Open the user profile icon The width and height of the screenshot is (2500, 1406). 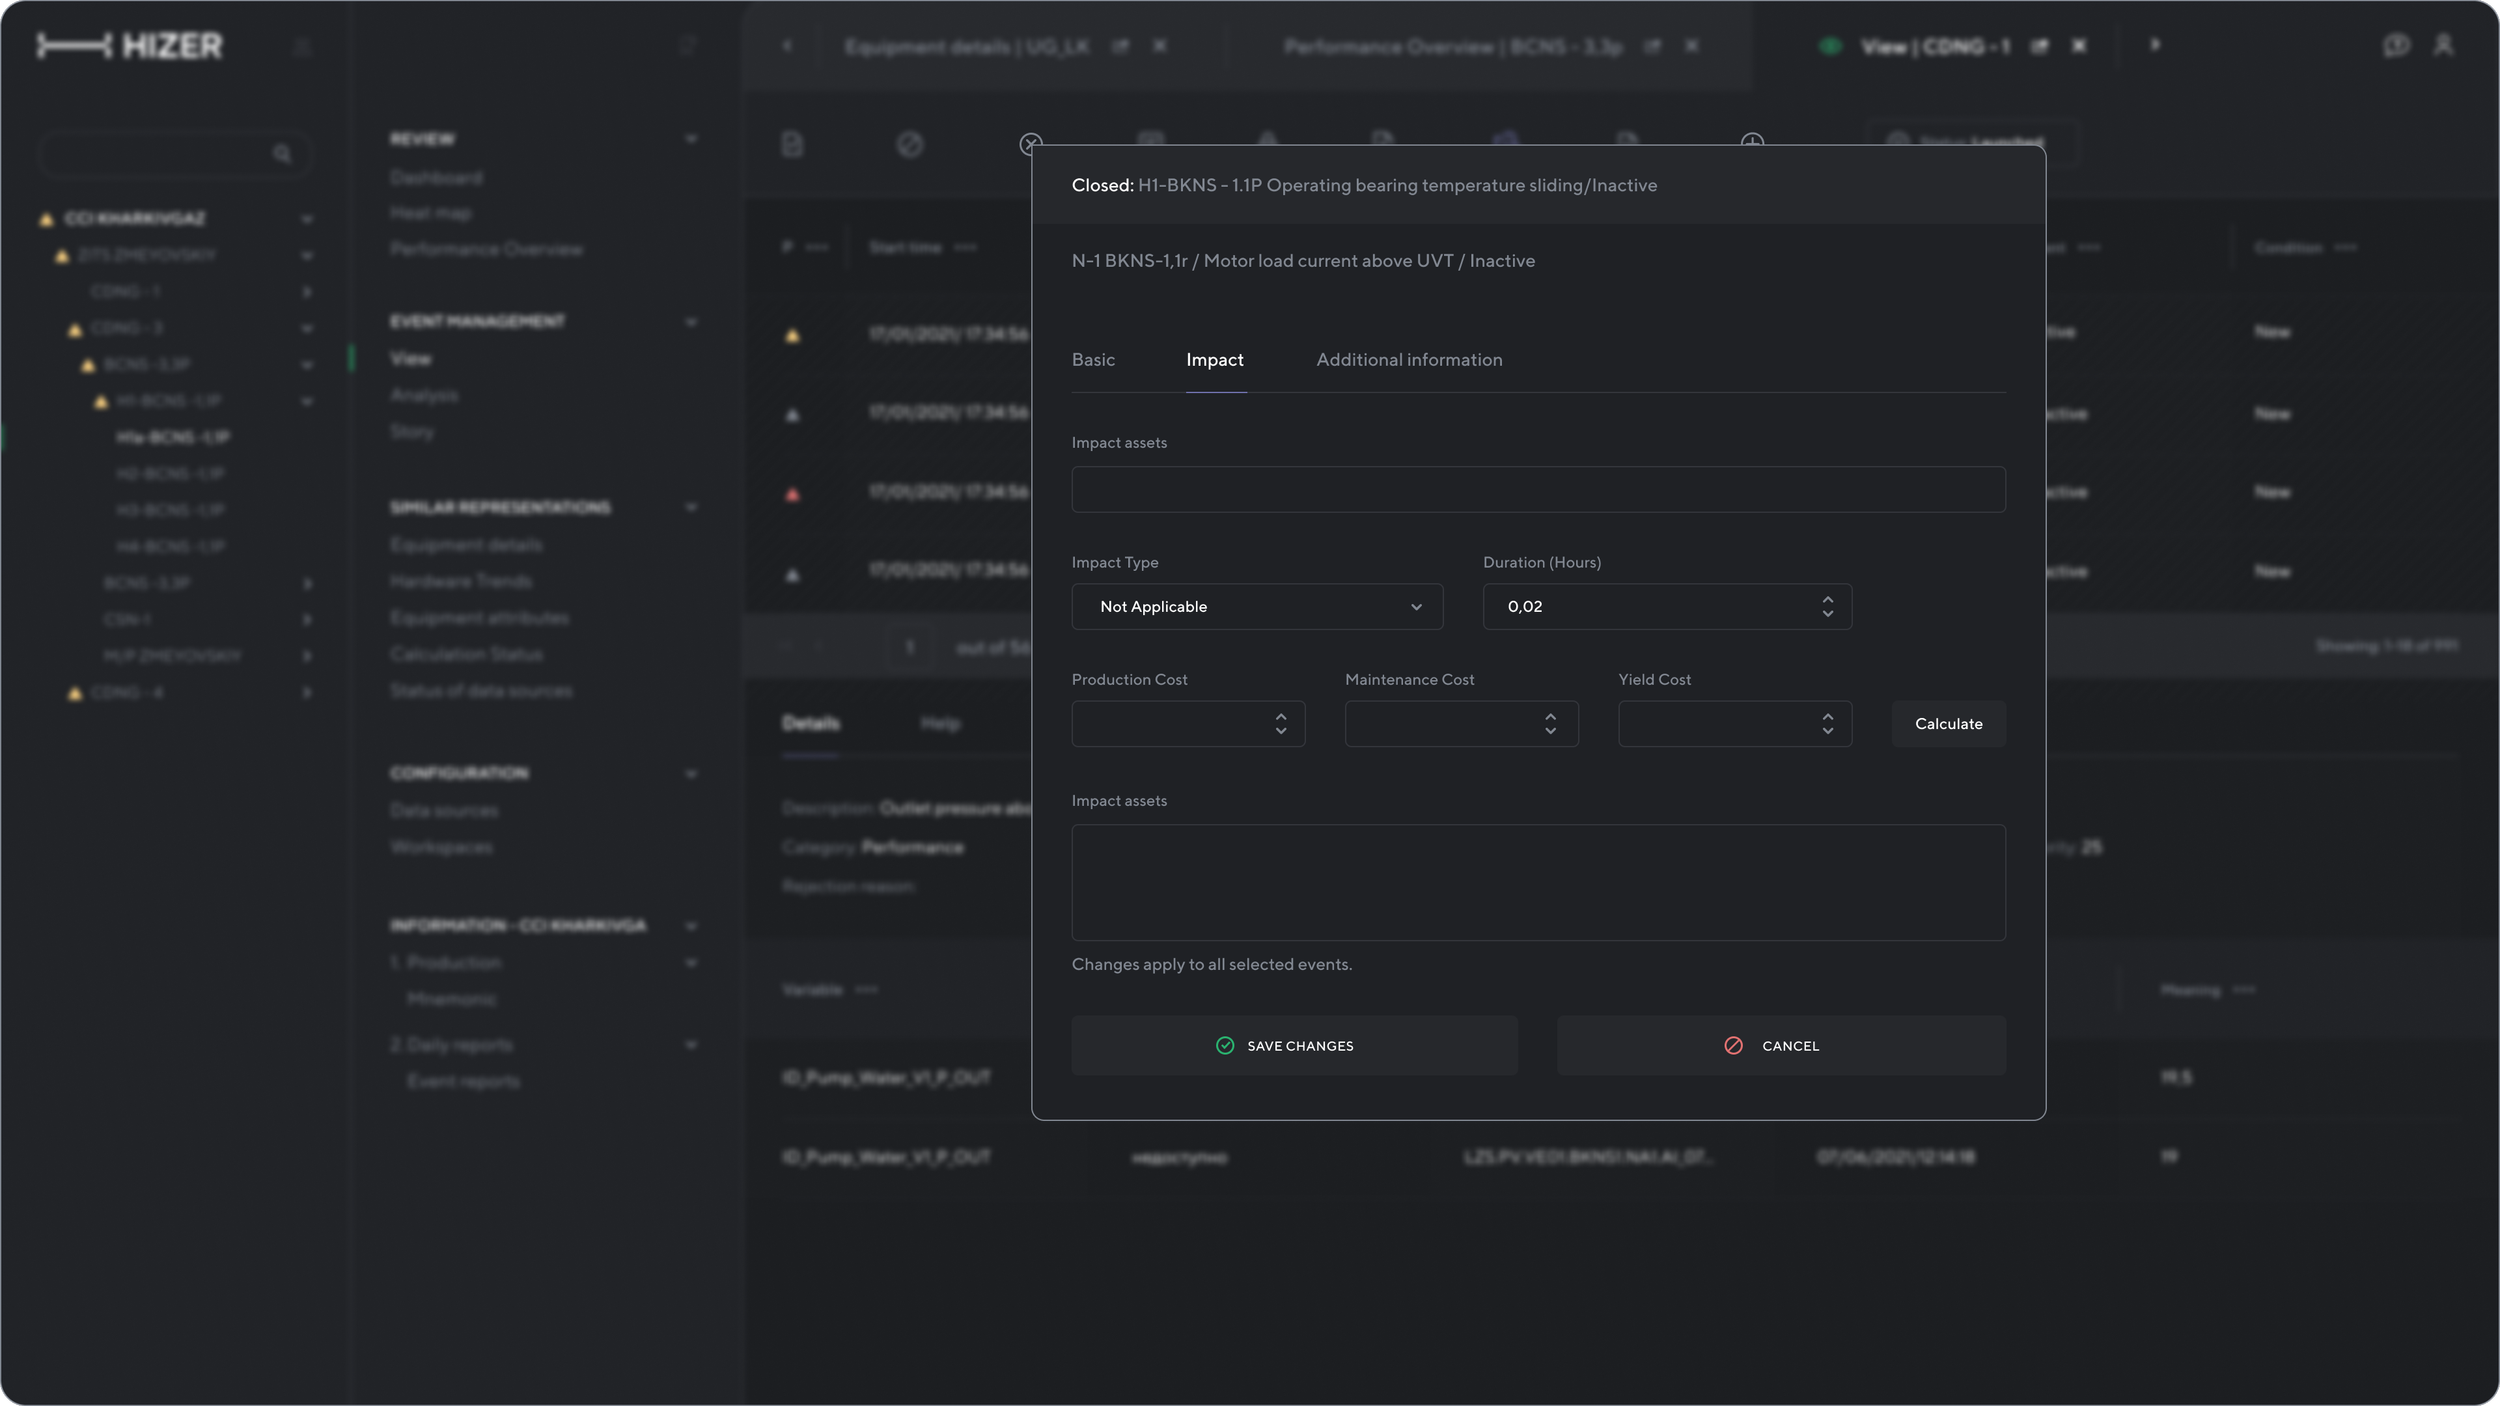[2443, 46]
